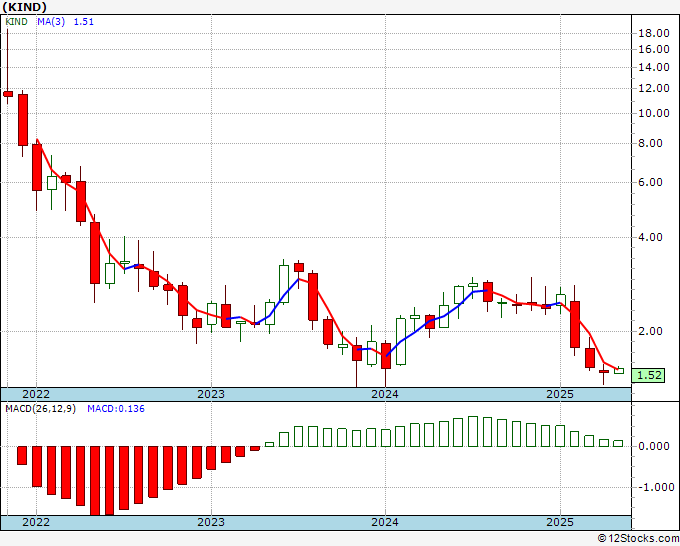Click the latest green candle near 1.52
This screenshot has height=546, width=680.
(x=618, y=370)
